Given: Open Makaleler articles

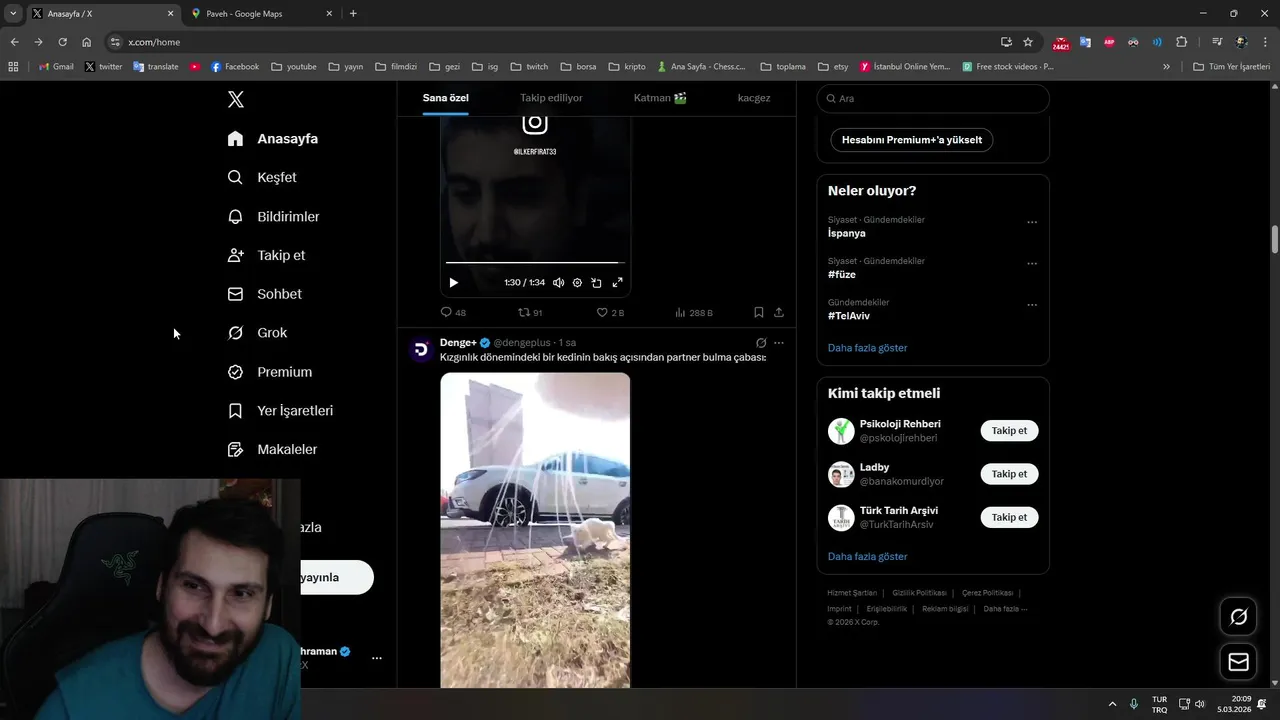Looking at the screenshot, I should (272, 450).
